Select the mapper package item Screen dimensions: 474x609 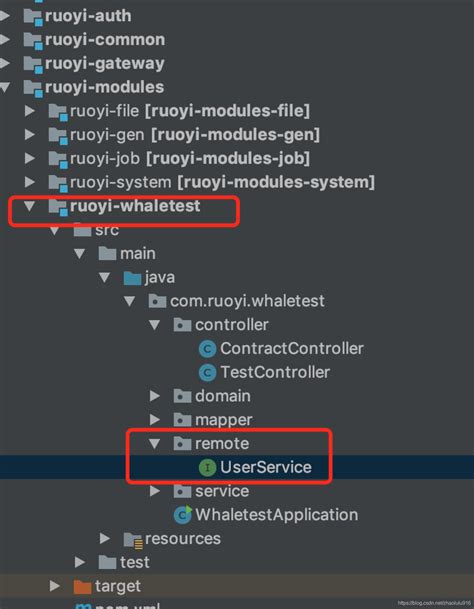tap(224, 420)
